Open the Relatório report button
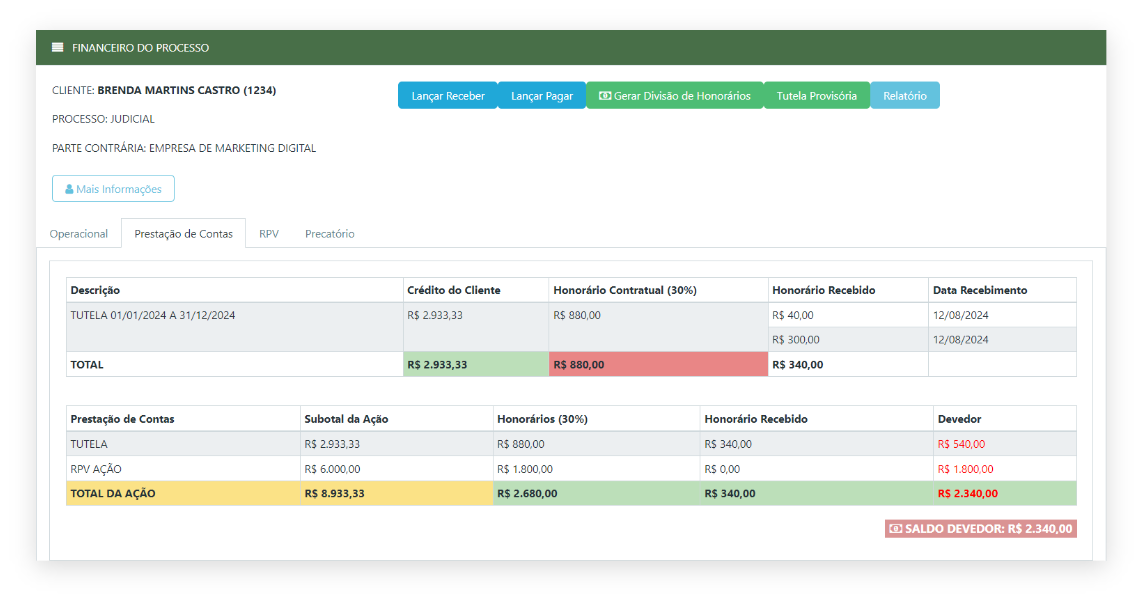The height and width of the screenshot is (603, 1143). click(x=904, y=96)
